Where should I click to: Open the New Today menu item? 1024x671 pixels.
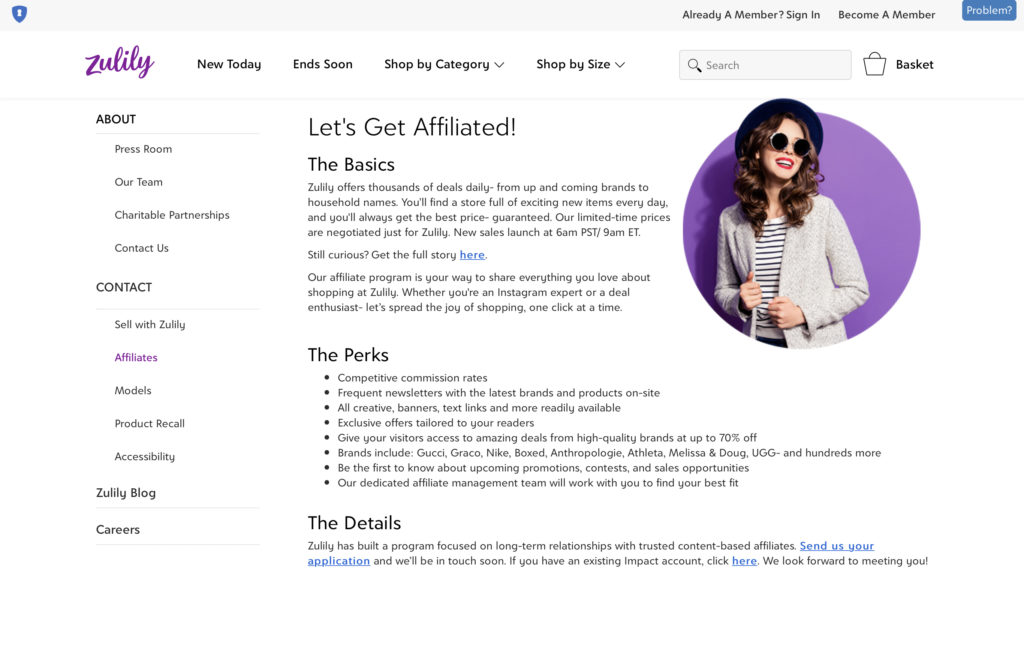[229, 64]
